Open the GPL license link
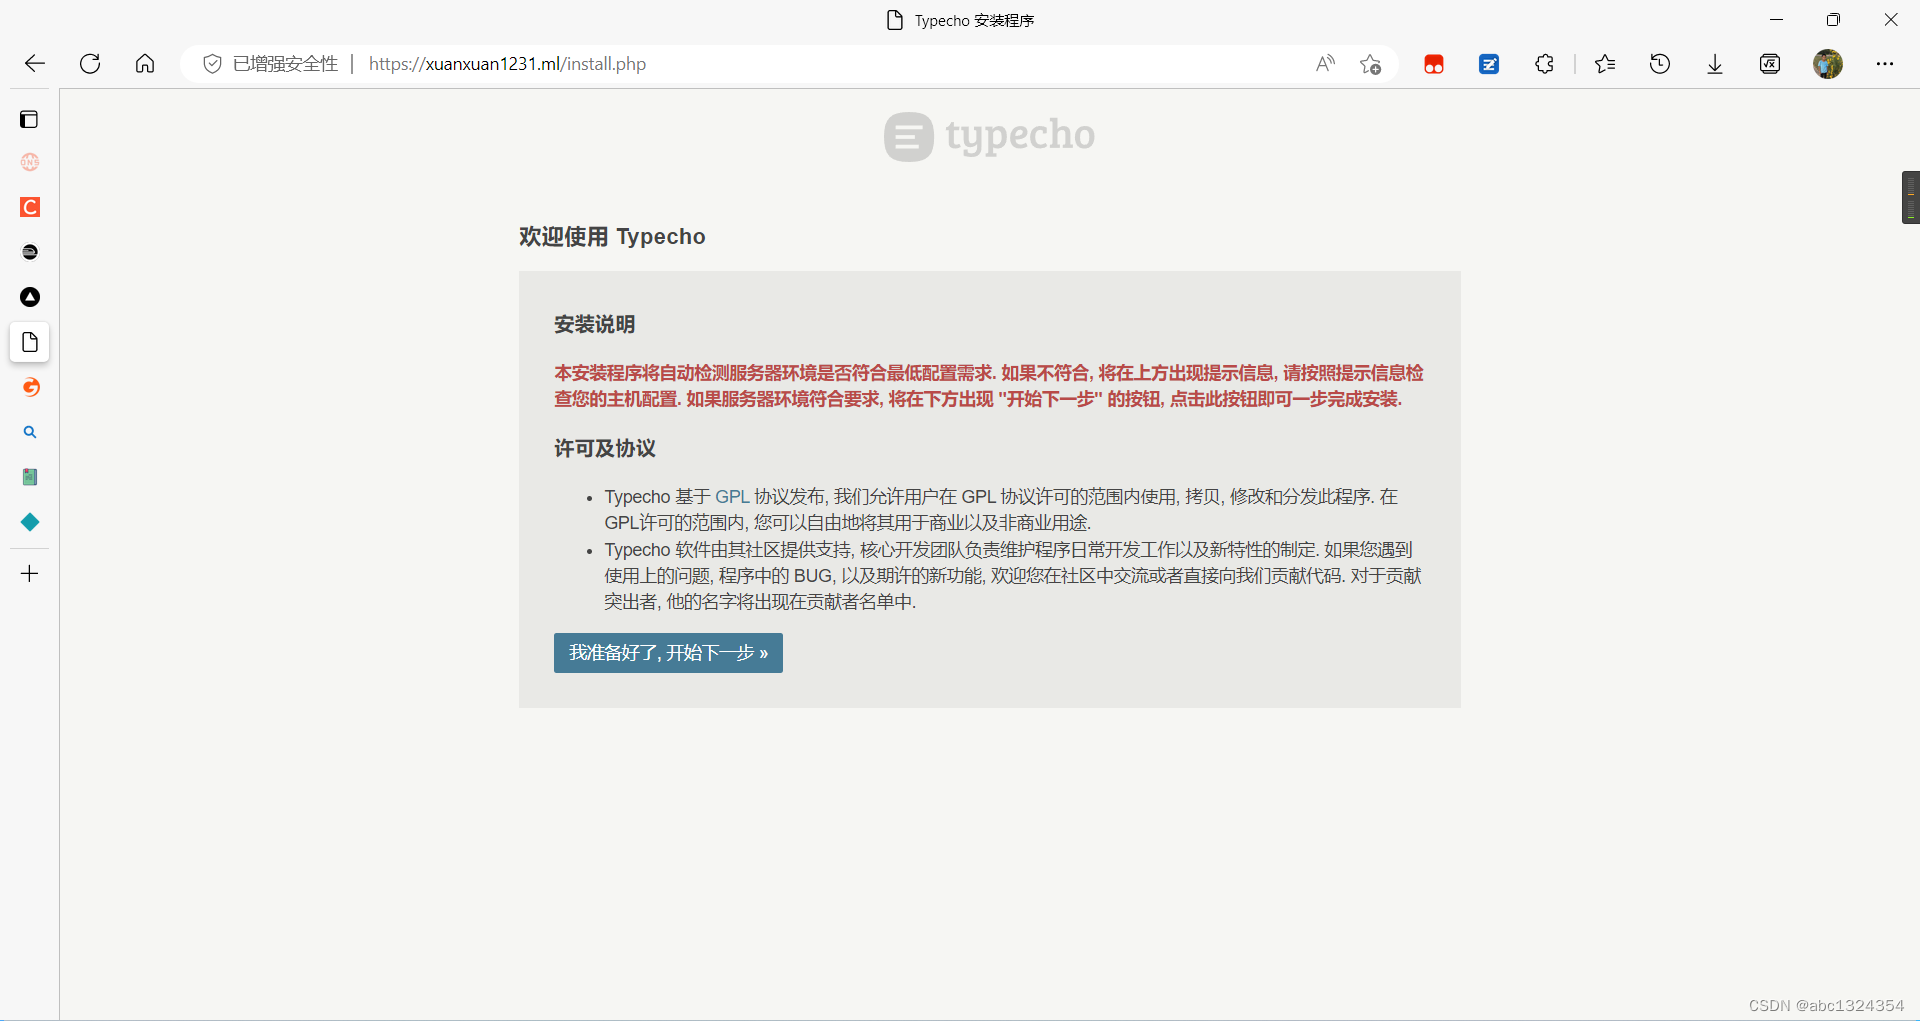The width and height of the screenshot is (1920, 1021). point(733,496)
